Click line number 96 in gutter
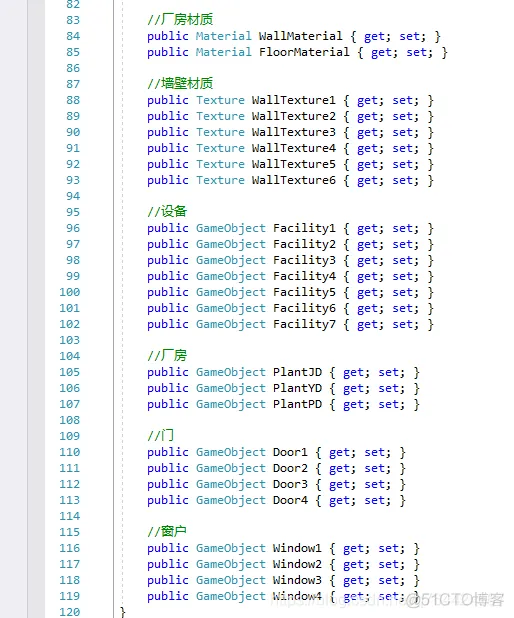The width and height of the screenshot is (514, 618). coord(73,228)
